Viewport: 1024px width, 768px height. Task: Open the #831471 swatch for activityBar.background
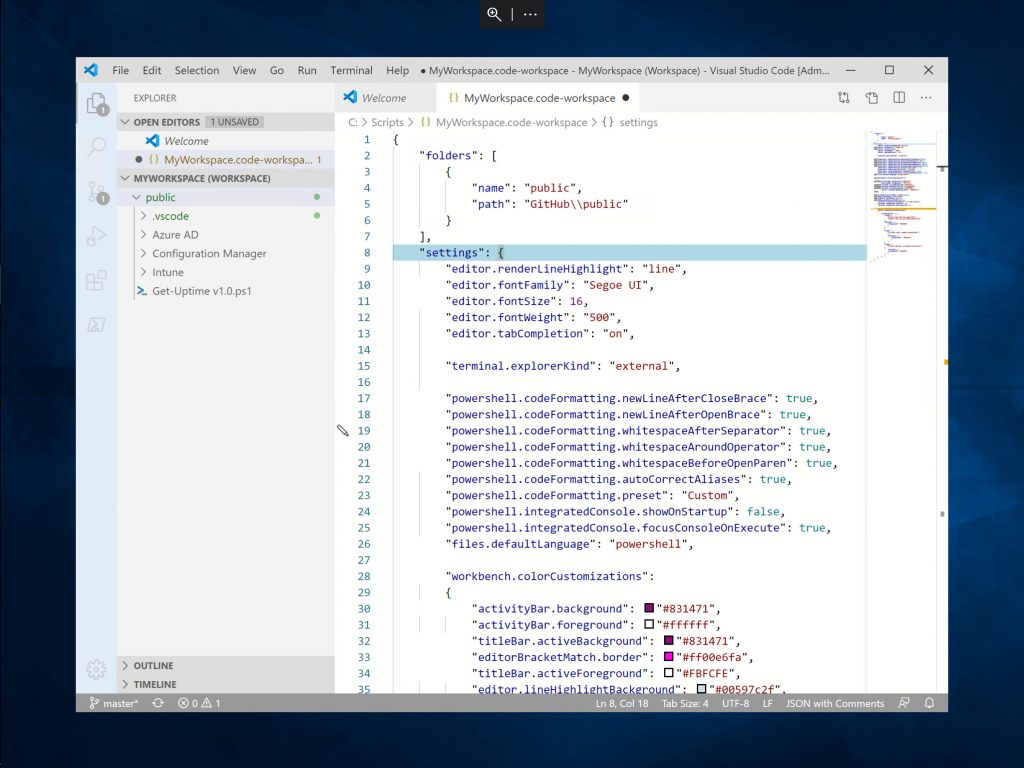(x=648, y=608)
